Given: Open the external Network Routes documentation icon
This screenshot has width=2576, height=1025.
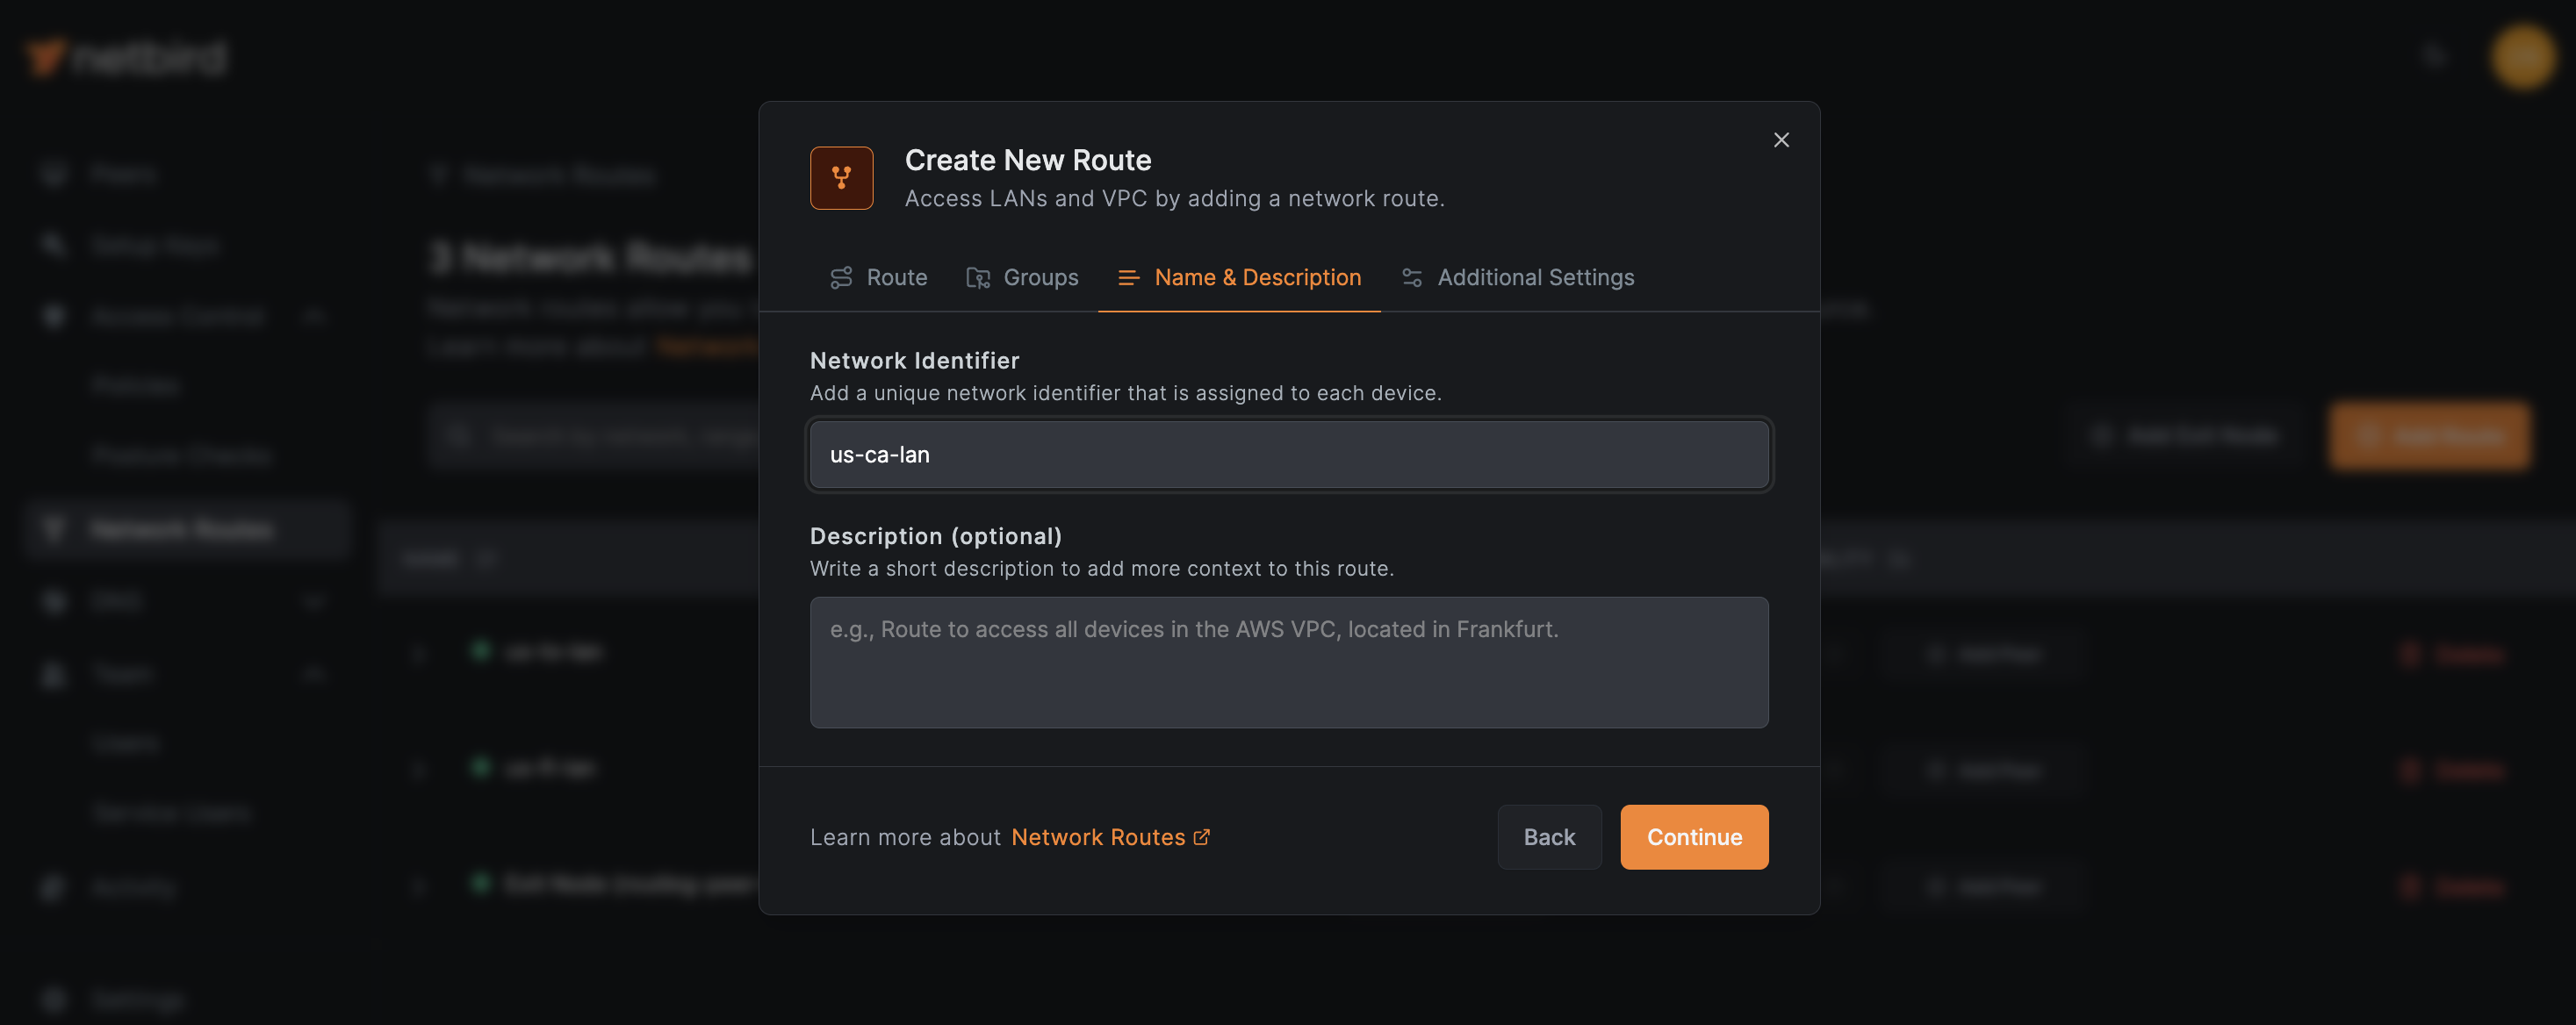Looking at the screenshot, I should click(x=1203, y=837).
